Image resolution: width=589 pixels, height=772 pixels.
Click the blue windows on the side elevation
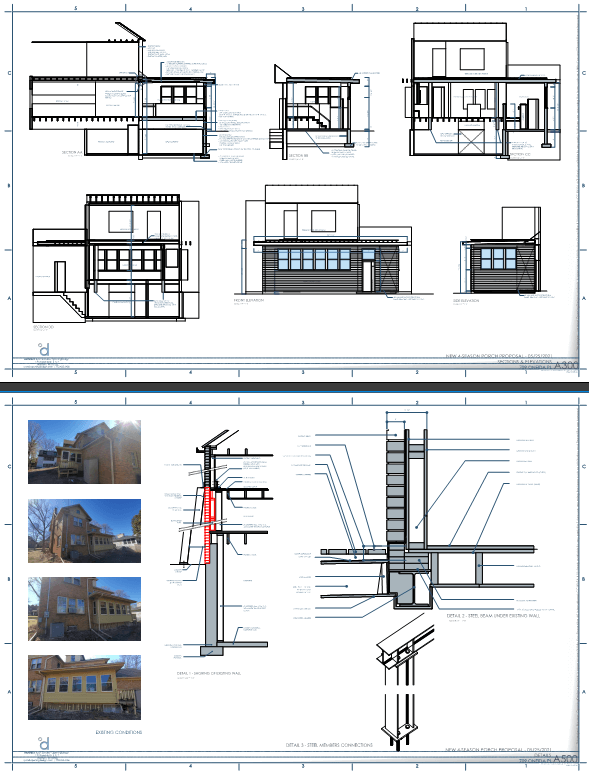tap(497, 259)
